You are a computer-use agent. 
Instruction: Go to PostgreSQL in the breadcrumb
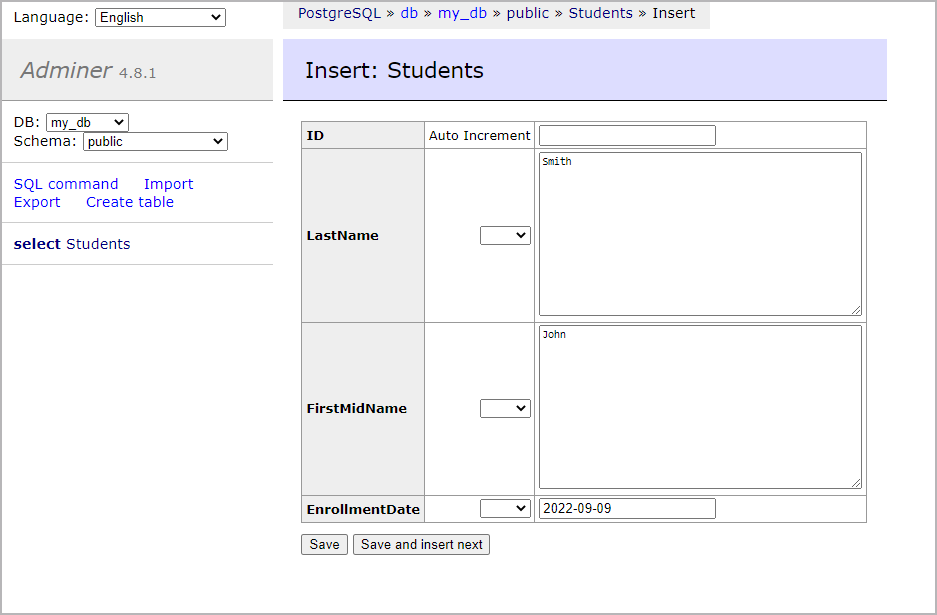339,13
